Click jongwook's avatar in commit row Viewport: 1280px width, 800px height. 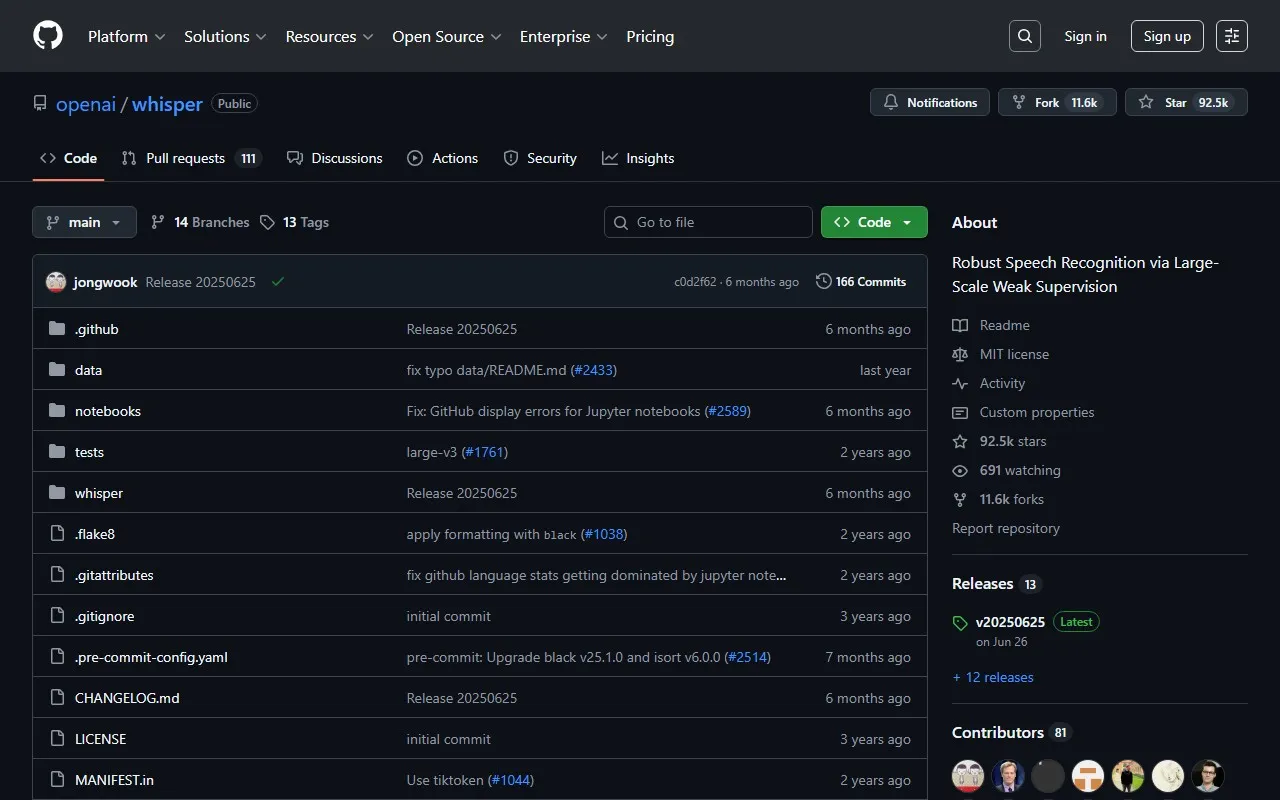tap(56, 282)
